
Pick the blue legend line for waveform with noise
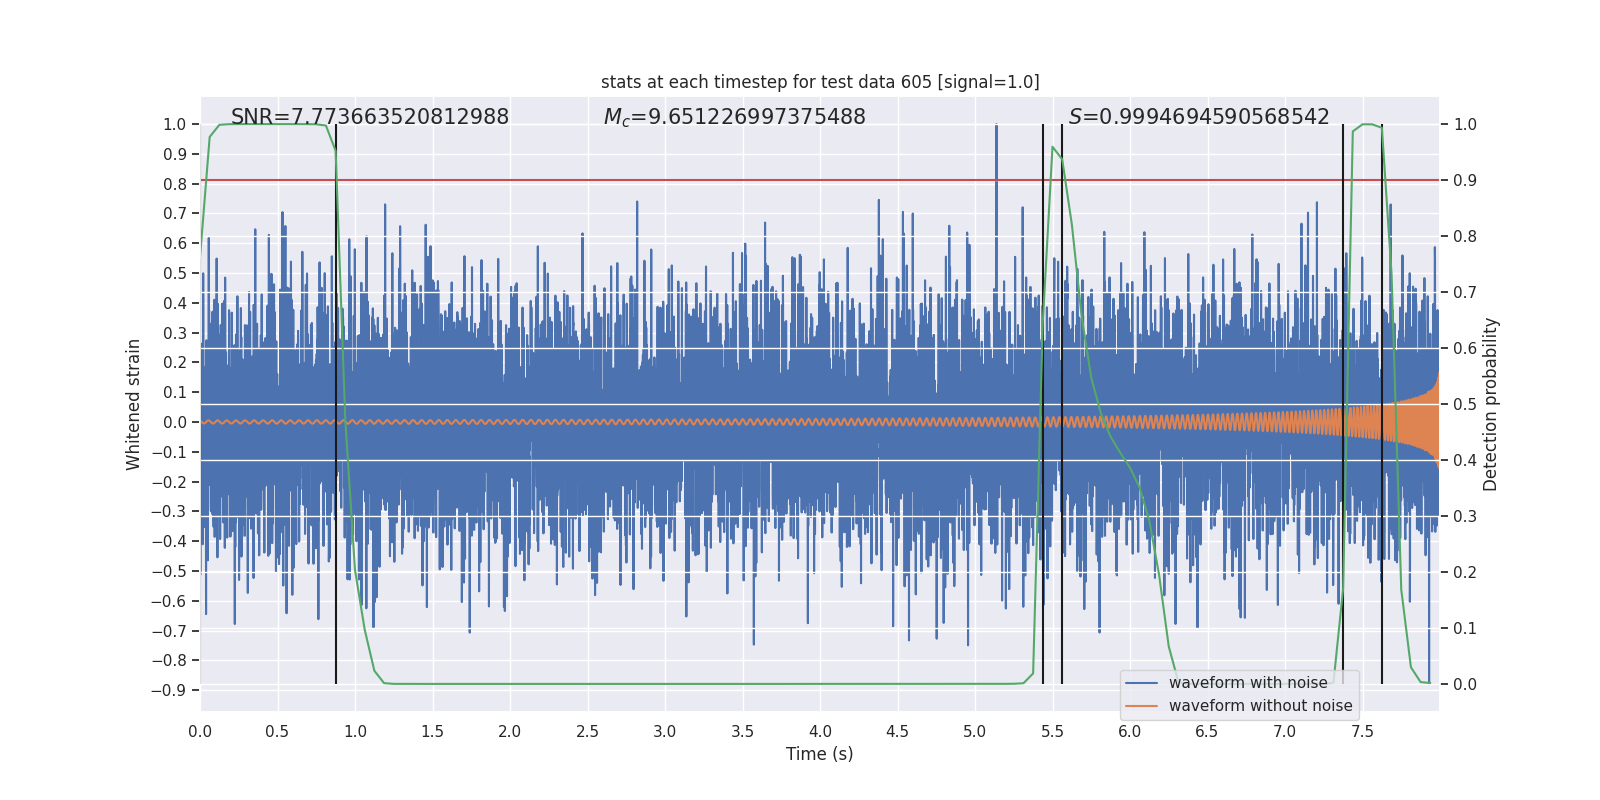coord(1142,683)
